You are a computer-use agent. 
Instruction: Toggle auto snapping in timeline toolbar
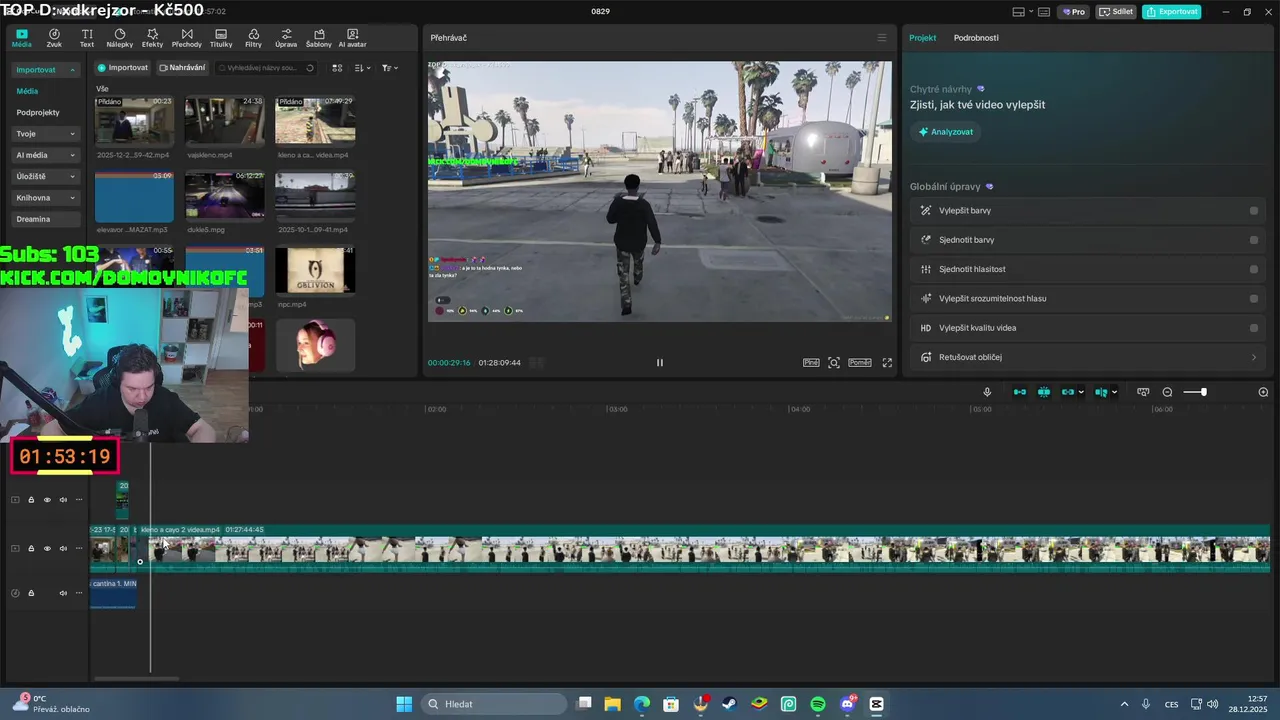[x=1044, y=392]
